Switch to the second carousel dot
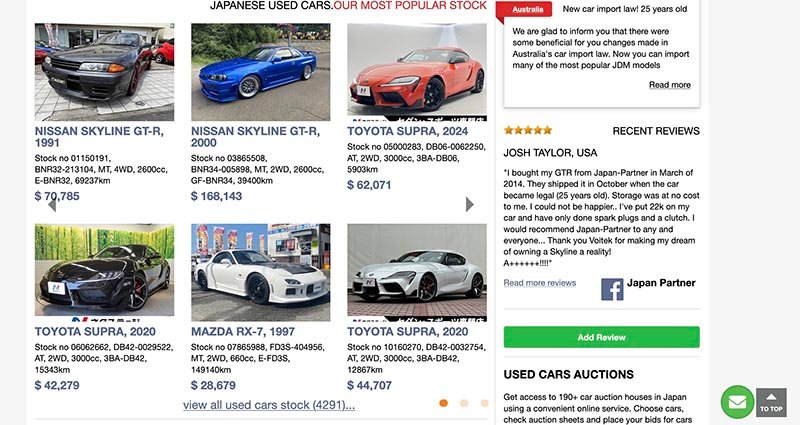The image size is (800, 425). point(464,403)
